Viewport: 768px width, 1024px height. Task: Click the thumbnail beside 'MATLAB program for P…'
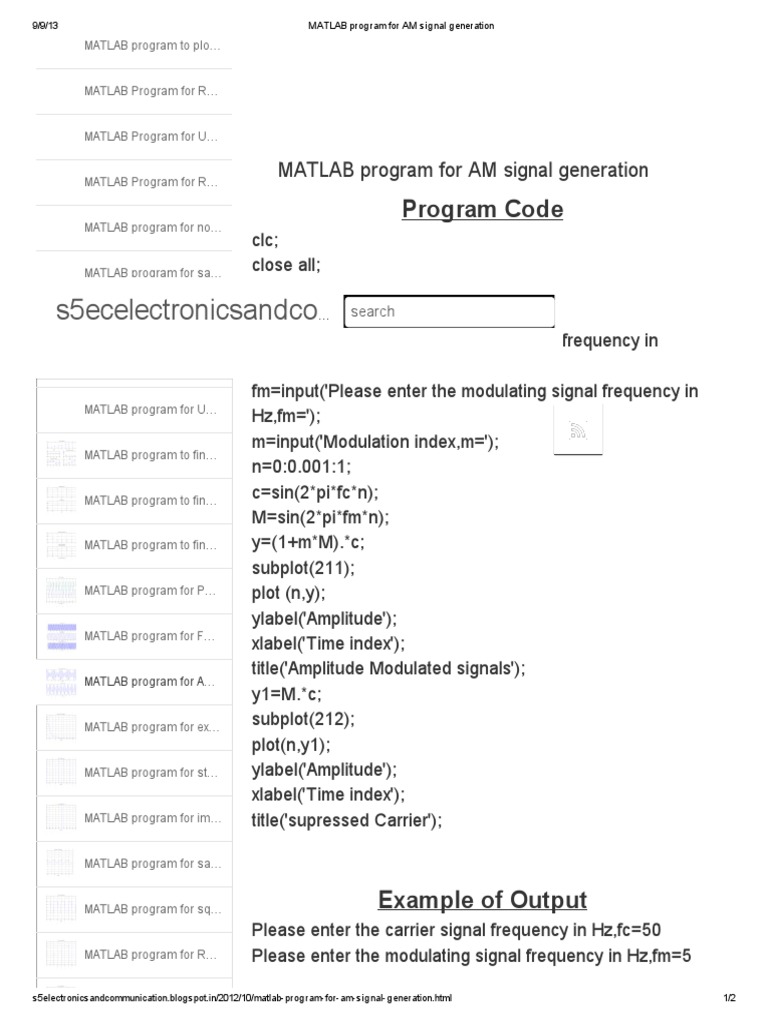coord(61,591)
